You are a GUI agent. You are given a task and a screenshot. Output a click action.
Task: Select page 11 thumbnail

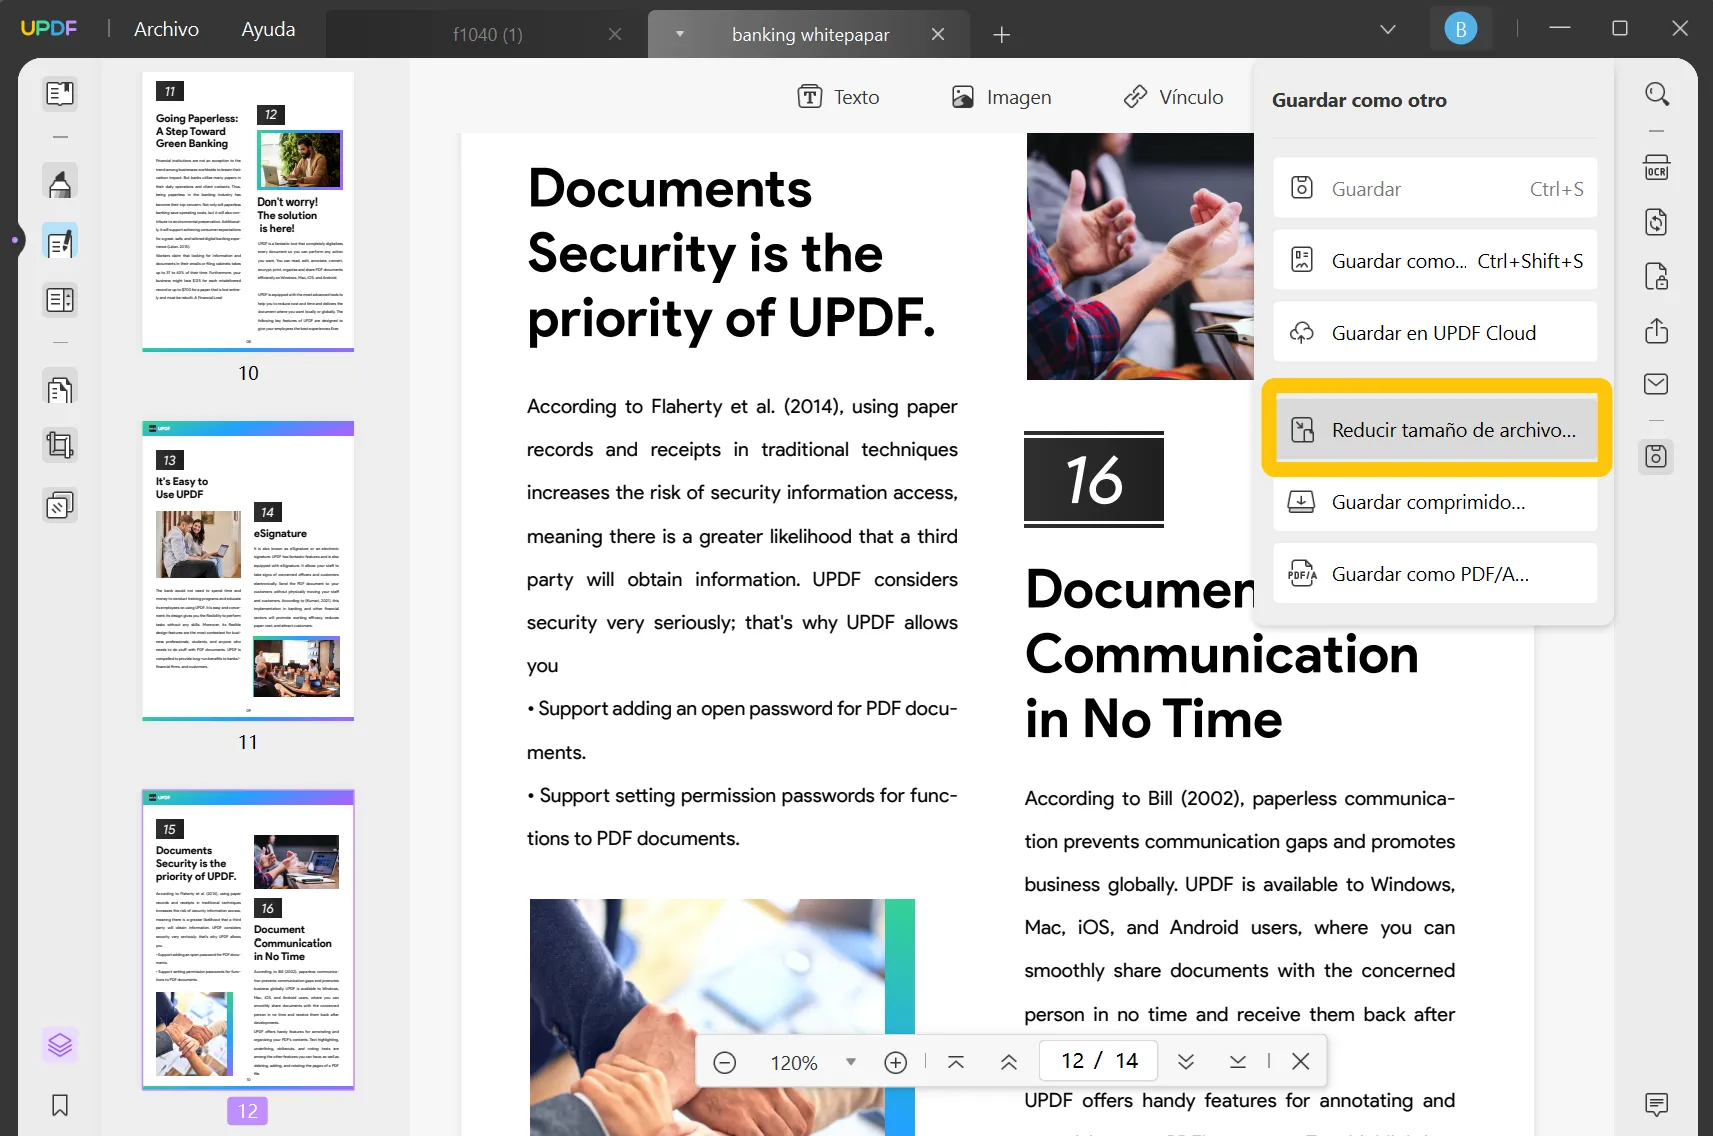248,570
